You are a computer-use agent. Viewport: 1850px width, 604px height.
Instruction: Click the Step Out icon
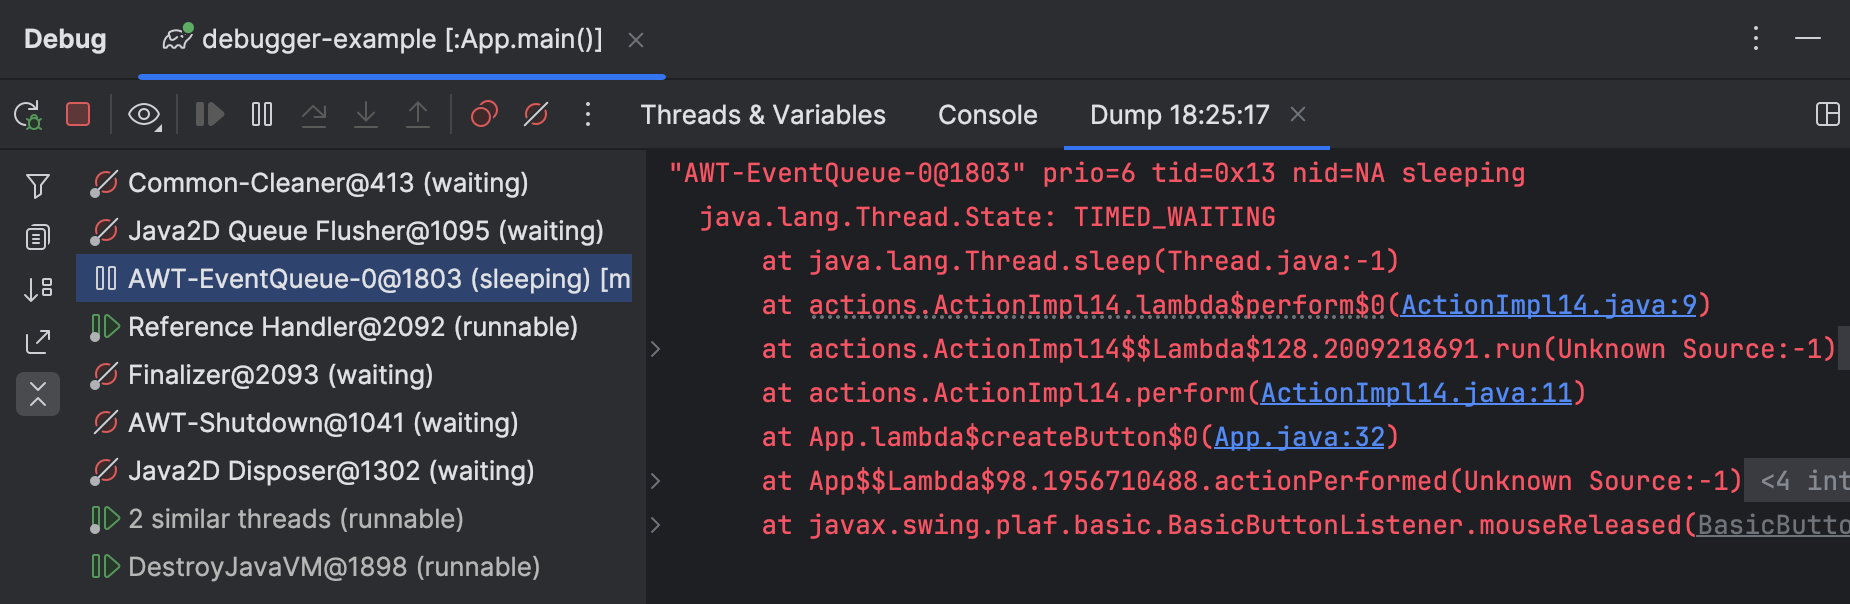[x=418, y=115]
